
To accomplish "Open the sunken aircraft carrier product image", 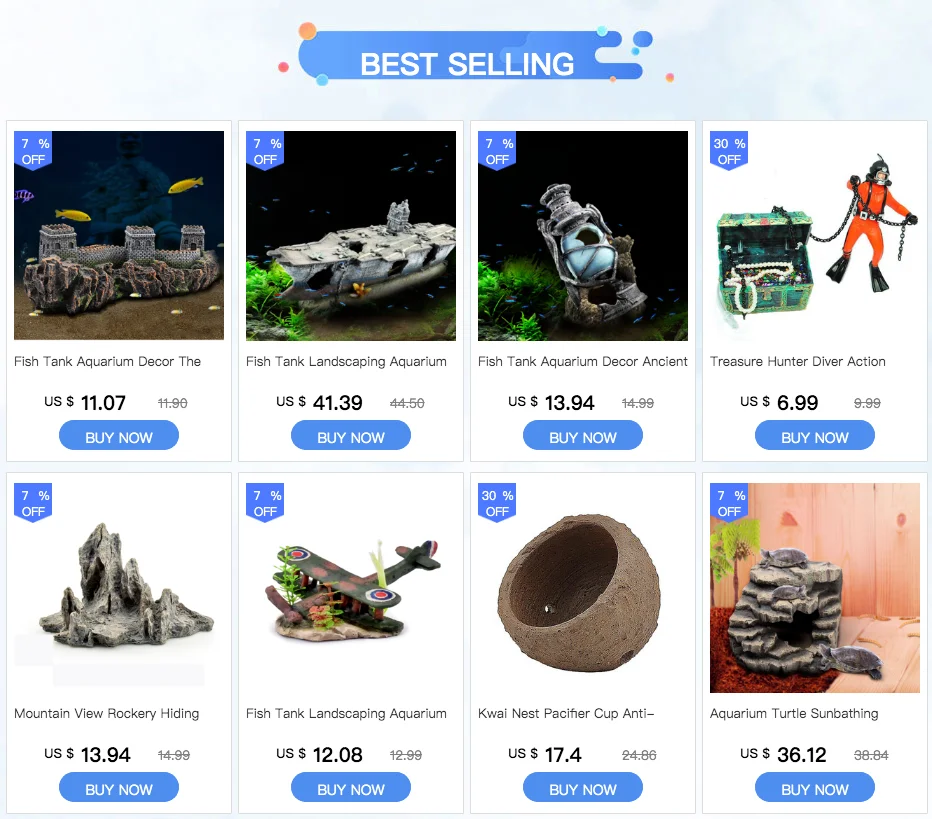I will [x=351, y=236].
